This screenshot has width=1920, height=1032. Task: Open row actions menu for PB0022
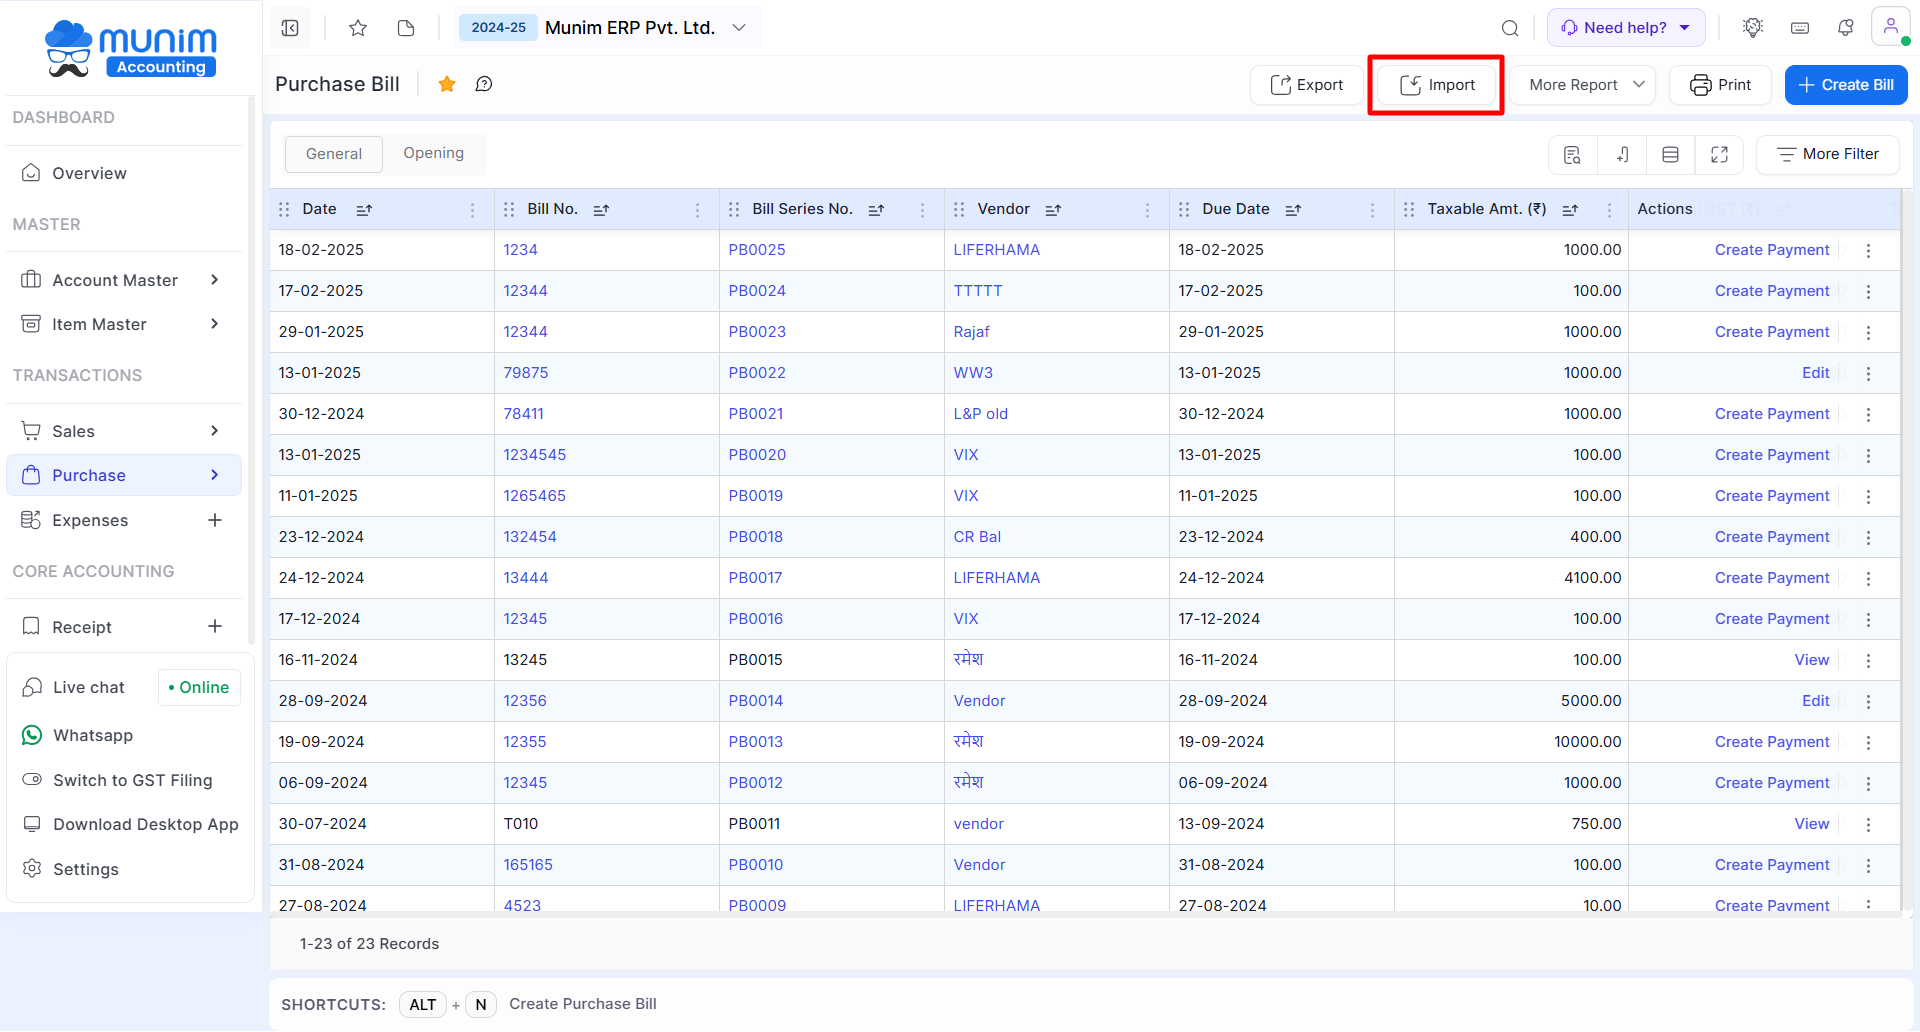click(1868, 374)
